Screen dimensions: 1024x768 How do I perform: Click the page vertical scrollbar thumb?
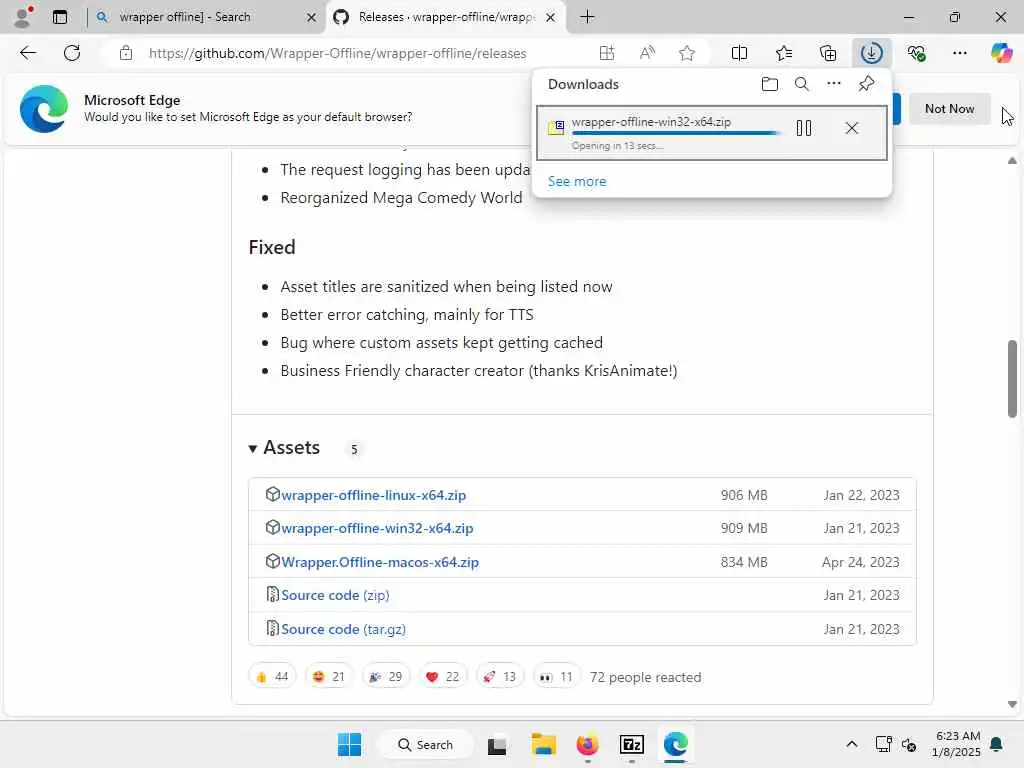(x=1012, y=378)
